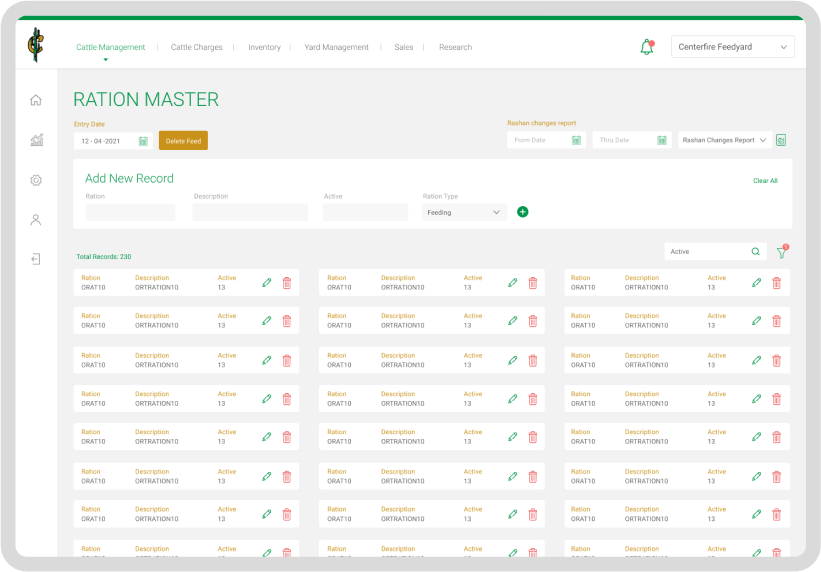
Task: Open the user profile sidebar icon
Action: click(36, 220)
